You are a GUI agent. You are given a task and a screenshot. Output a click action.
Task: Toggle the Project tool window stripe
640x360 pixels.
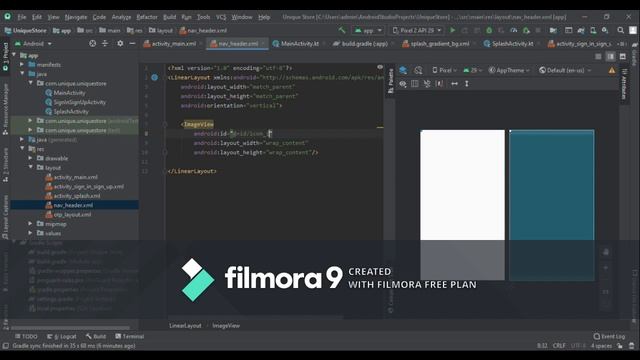(x=5, y=56)
